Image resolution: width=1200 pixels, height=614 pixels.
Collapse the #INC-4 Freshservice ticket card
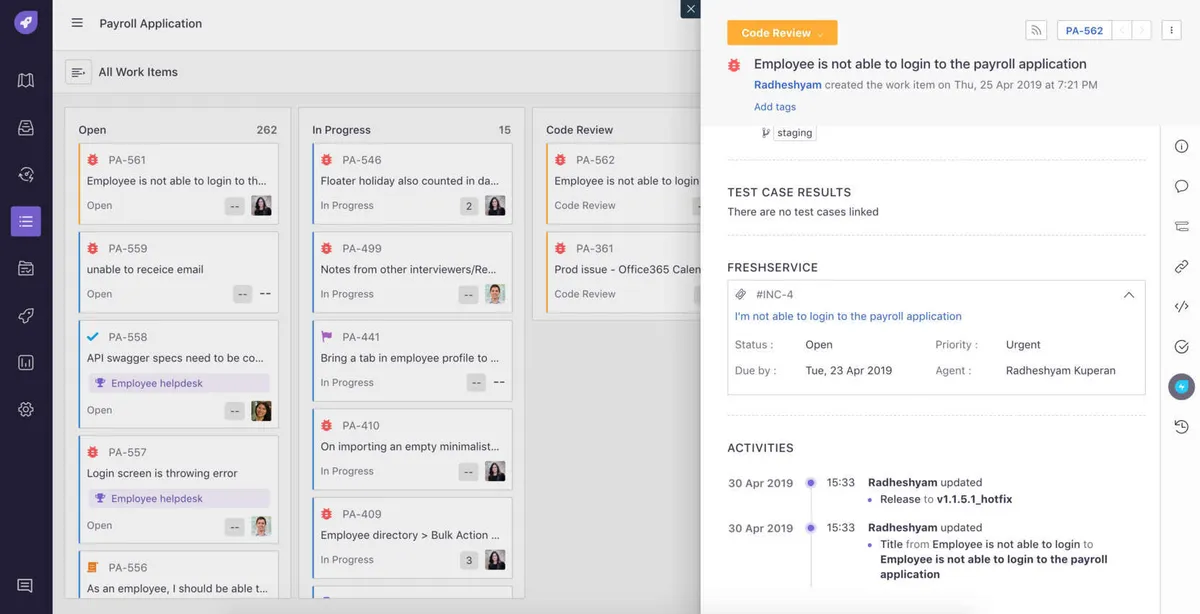[1128, 295]
